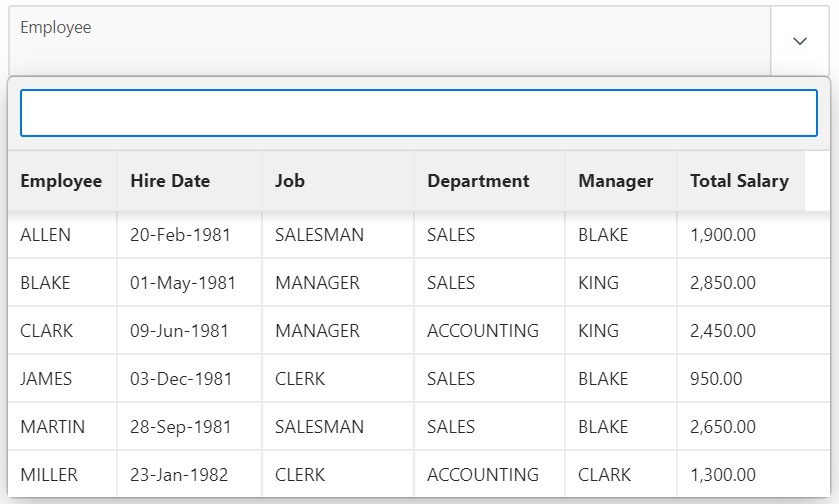
Task: Click the Total Salary column header
Action: click(x=739, y=181)
